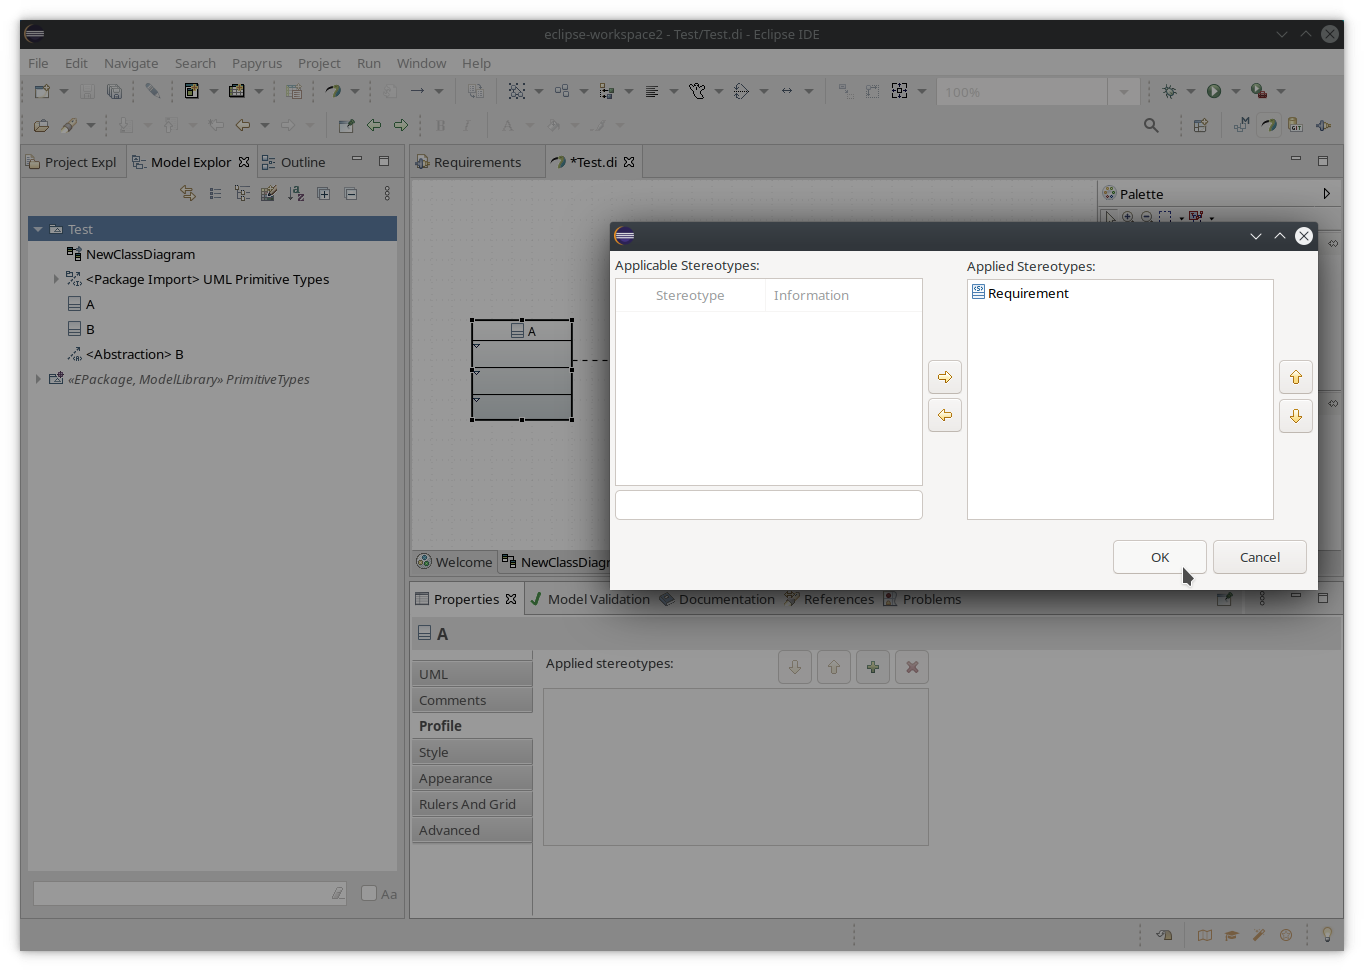Viewport: 1364px width, 971px height.
Task: Switch to the Project Explorer tab
Action: tap(72, 162)
